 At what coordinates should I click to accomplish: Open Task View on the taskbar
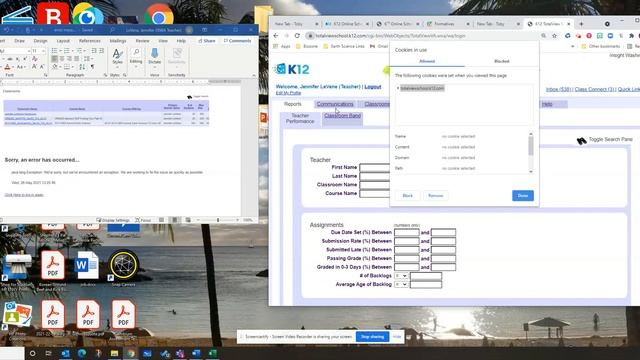click(x=49, y=353)
